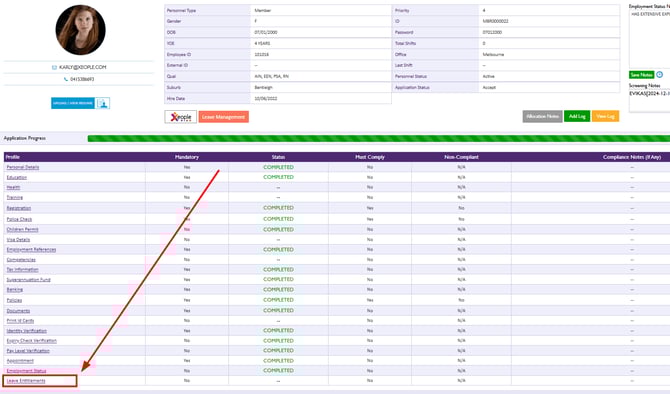The height and width of the screenshot is (394, 670).
Task: Open the Visa Details profile link
Action: click(x=18, y=240)
